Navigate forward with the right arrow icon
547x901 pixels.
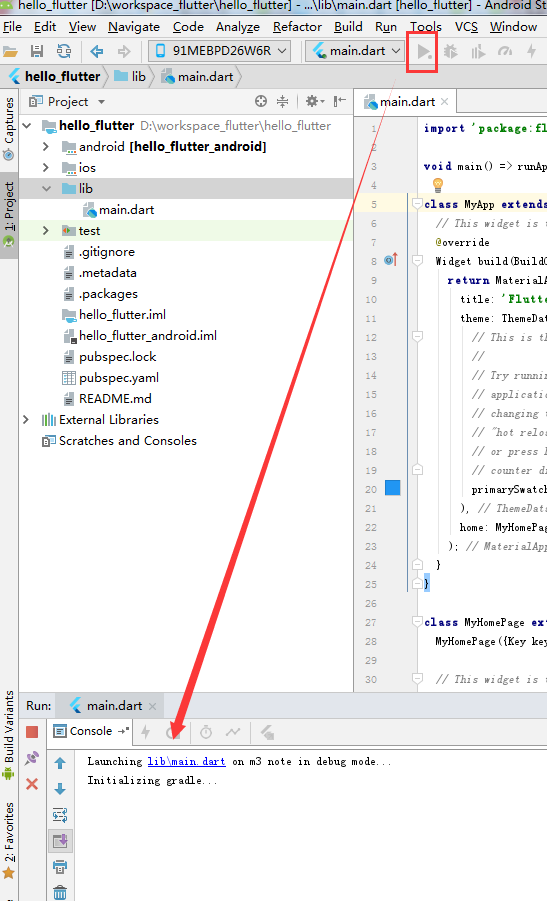pyautogui.click(x=124, y=52)
